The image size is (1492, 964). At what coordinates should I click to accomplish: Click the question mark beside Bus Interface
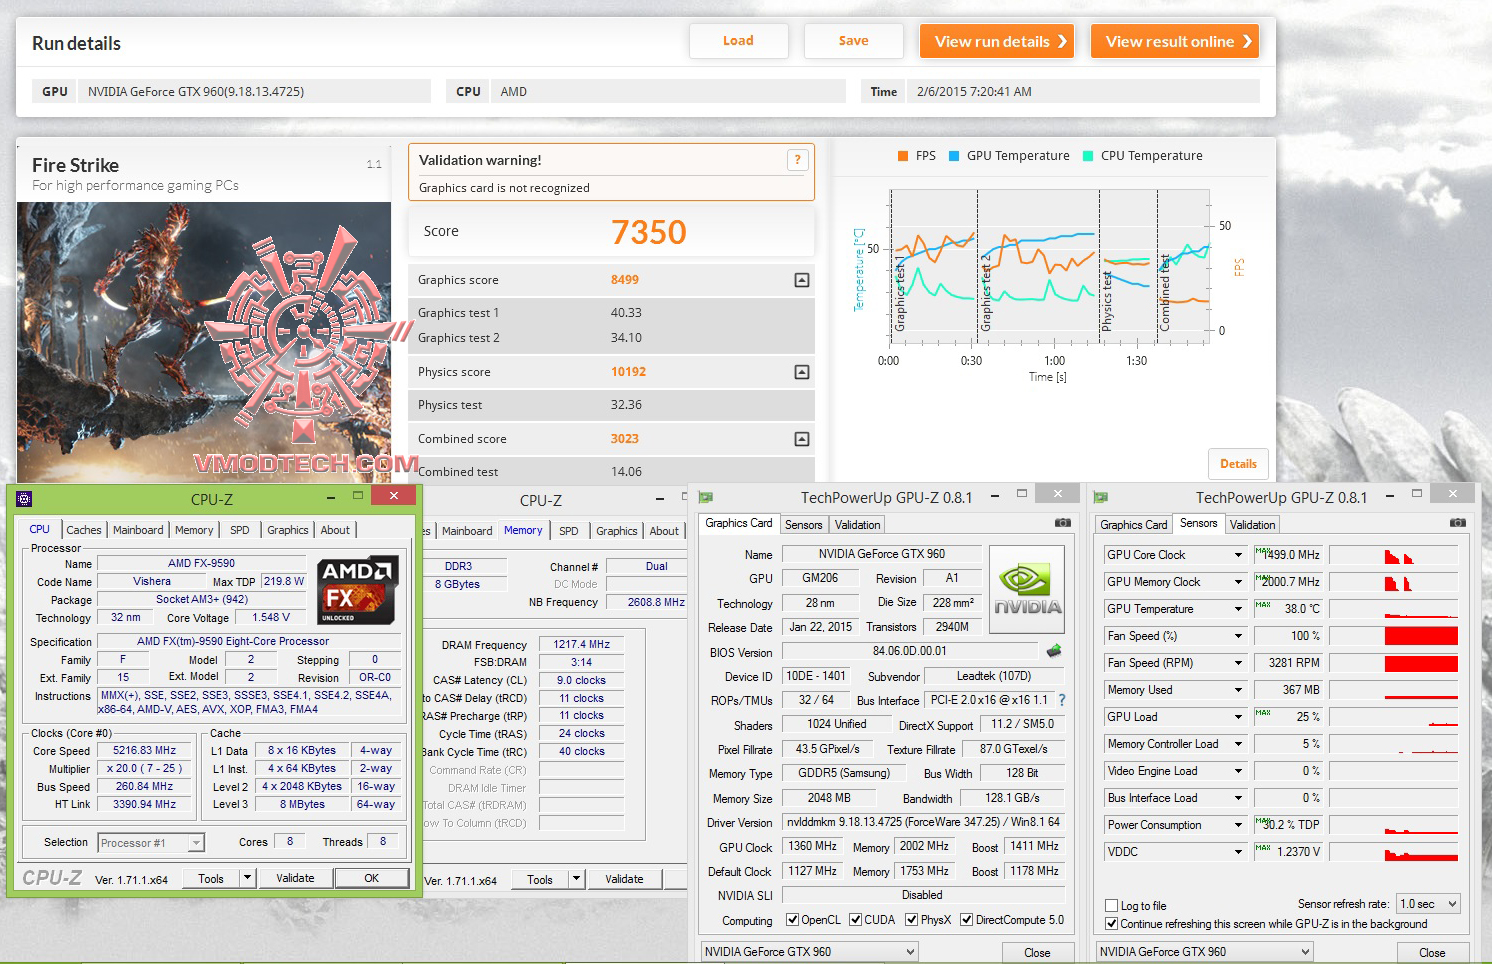[1062, 700]
